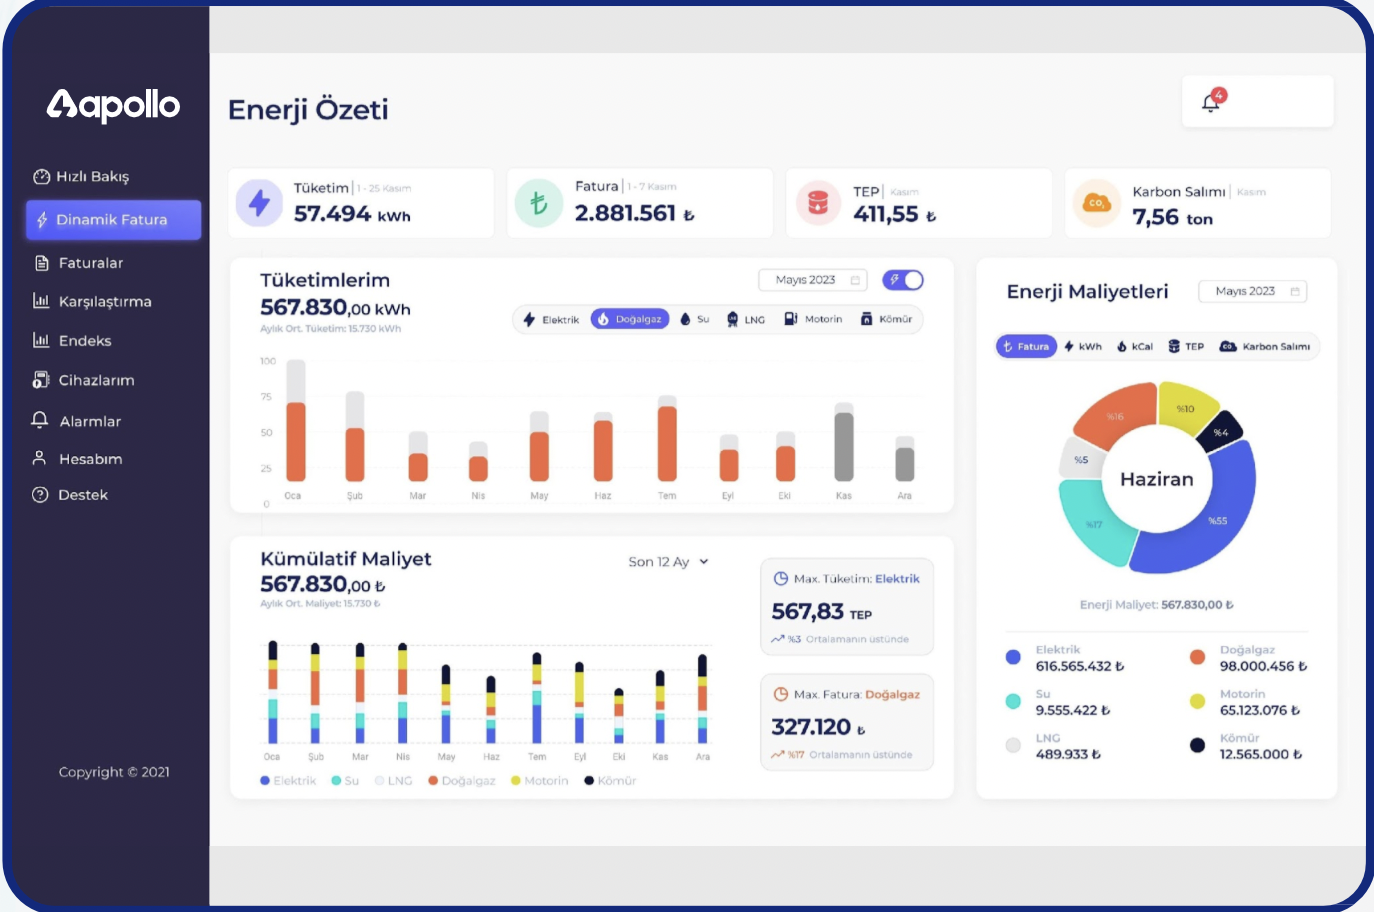Image resolution: width=1374 pixels, height=912 pixels.
Task: Click the Cihazlarım devices icon in the sidebar
Action: [x=41, y=380]
